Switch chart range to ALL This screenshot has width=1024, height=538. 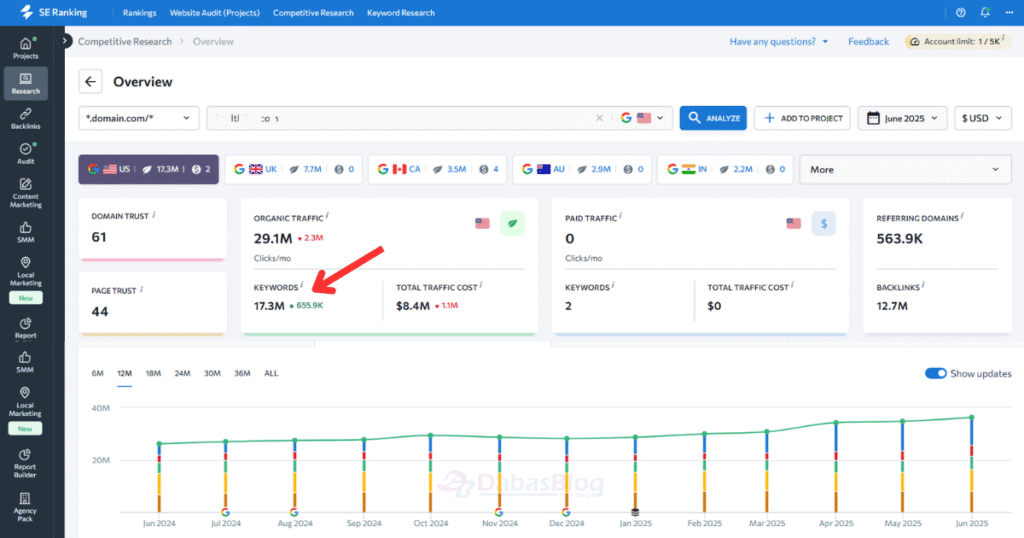point(271,373)
